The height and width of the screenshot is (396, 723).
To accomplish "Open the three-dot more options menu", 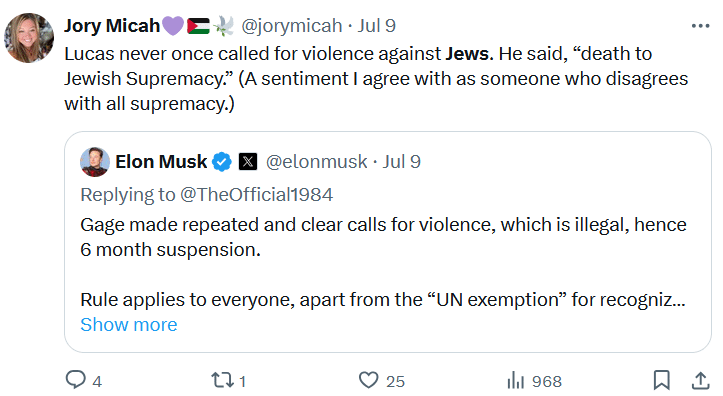I will tap(700, 26).
